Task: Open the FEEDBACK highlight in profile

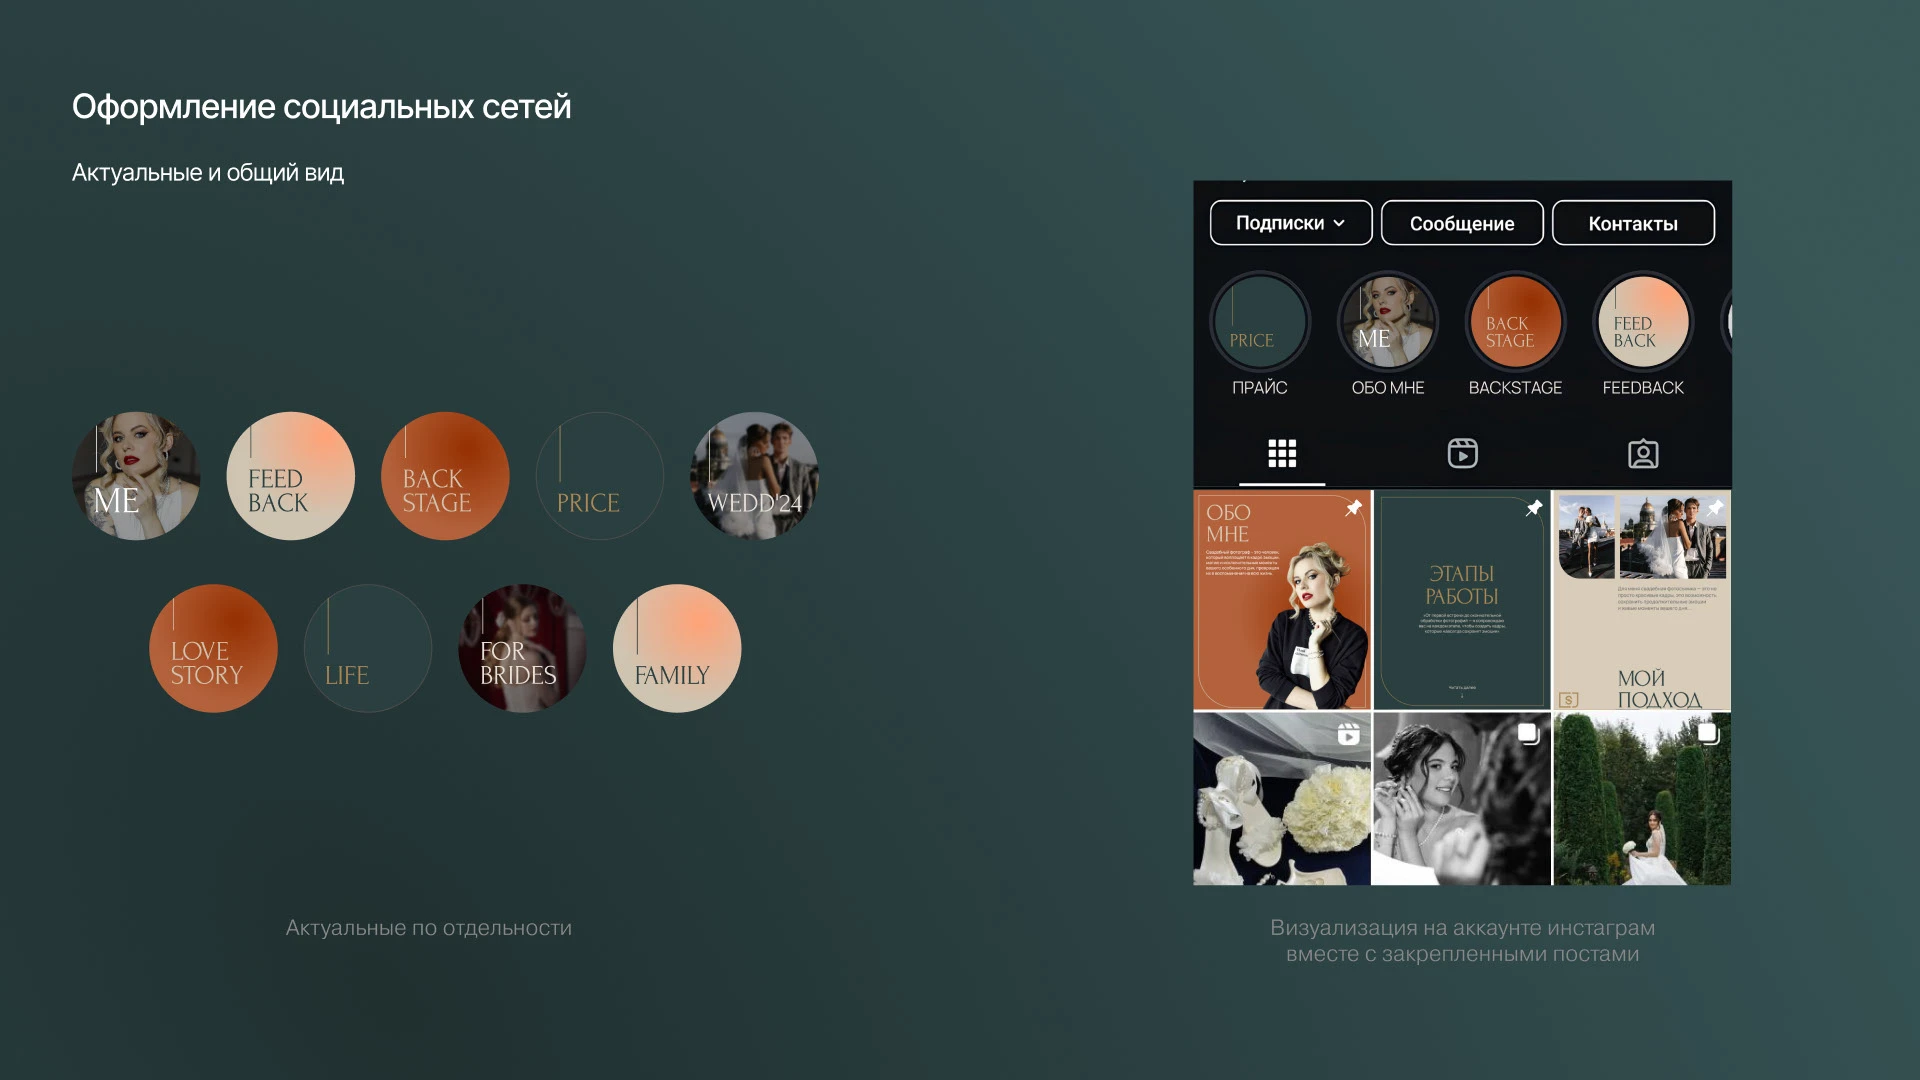Action: (x=1643, y=322)
